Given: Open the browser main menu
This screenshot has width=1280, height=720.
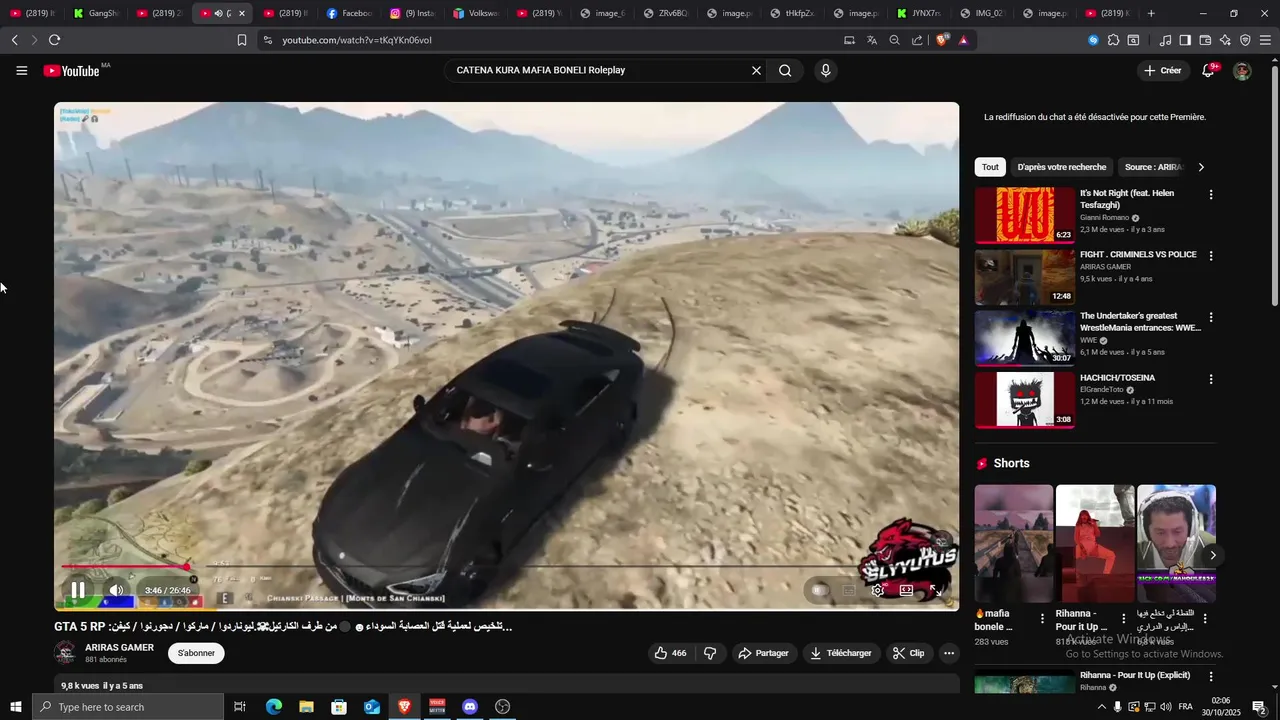Looking at the screenshot, I should pos(1265,40).
